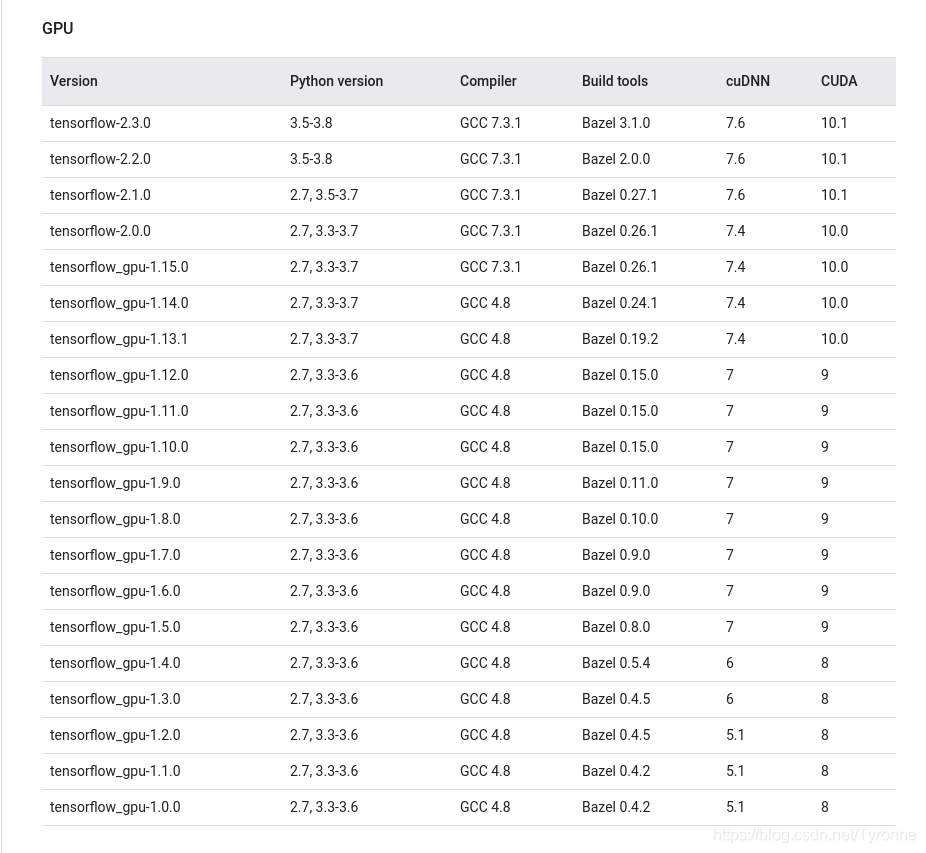This screenshot has height=853, width=926.
Task: Select Bazel 0.11.0 build tools cell
Action: tap(620, 483)
